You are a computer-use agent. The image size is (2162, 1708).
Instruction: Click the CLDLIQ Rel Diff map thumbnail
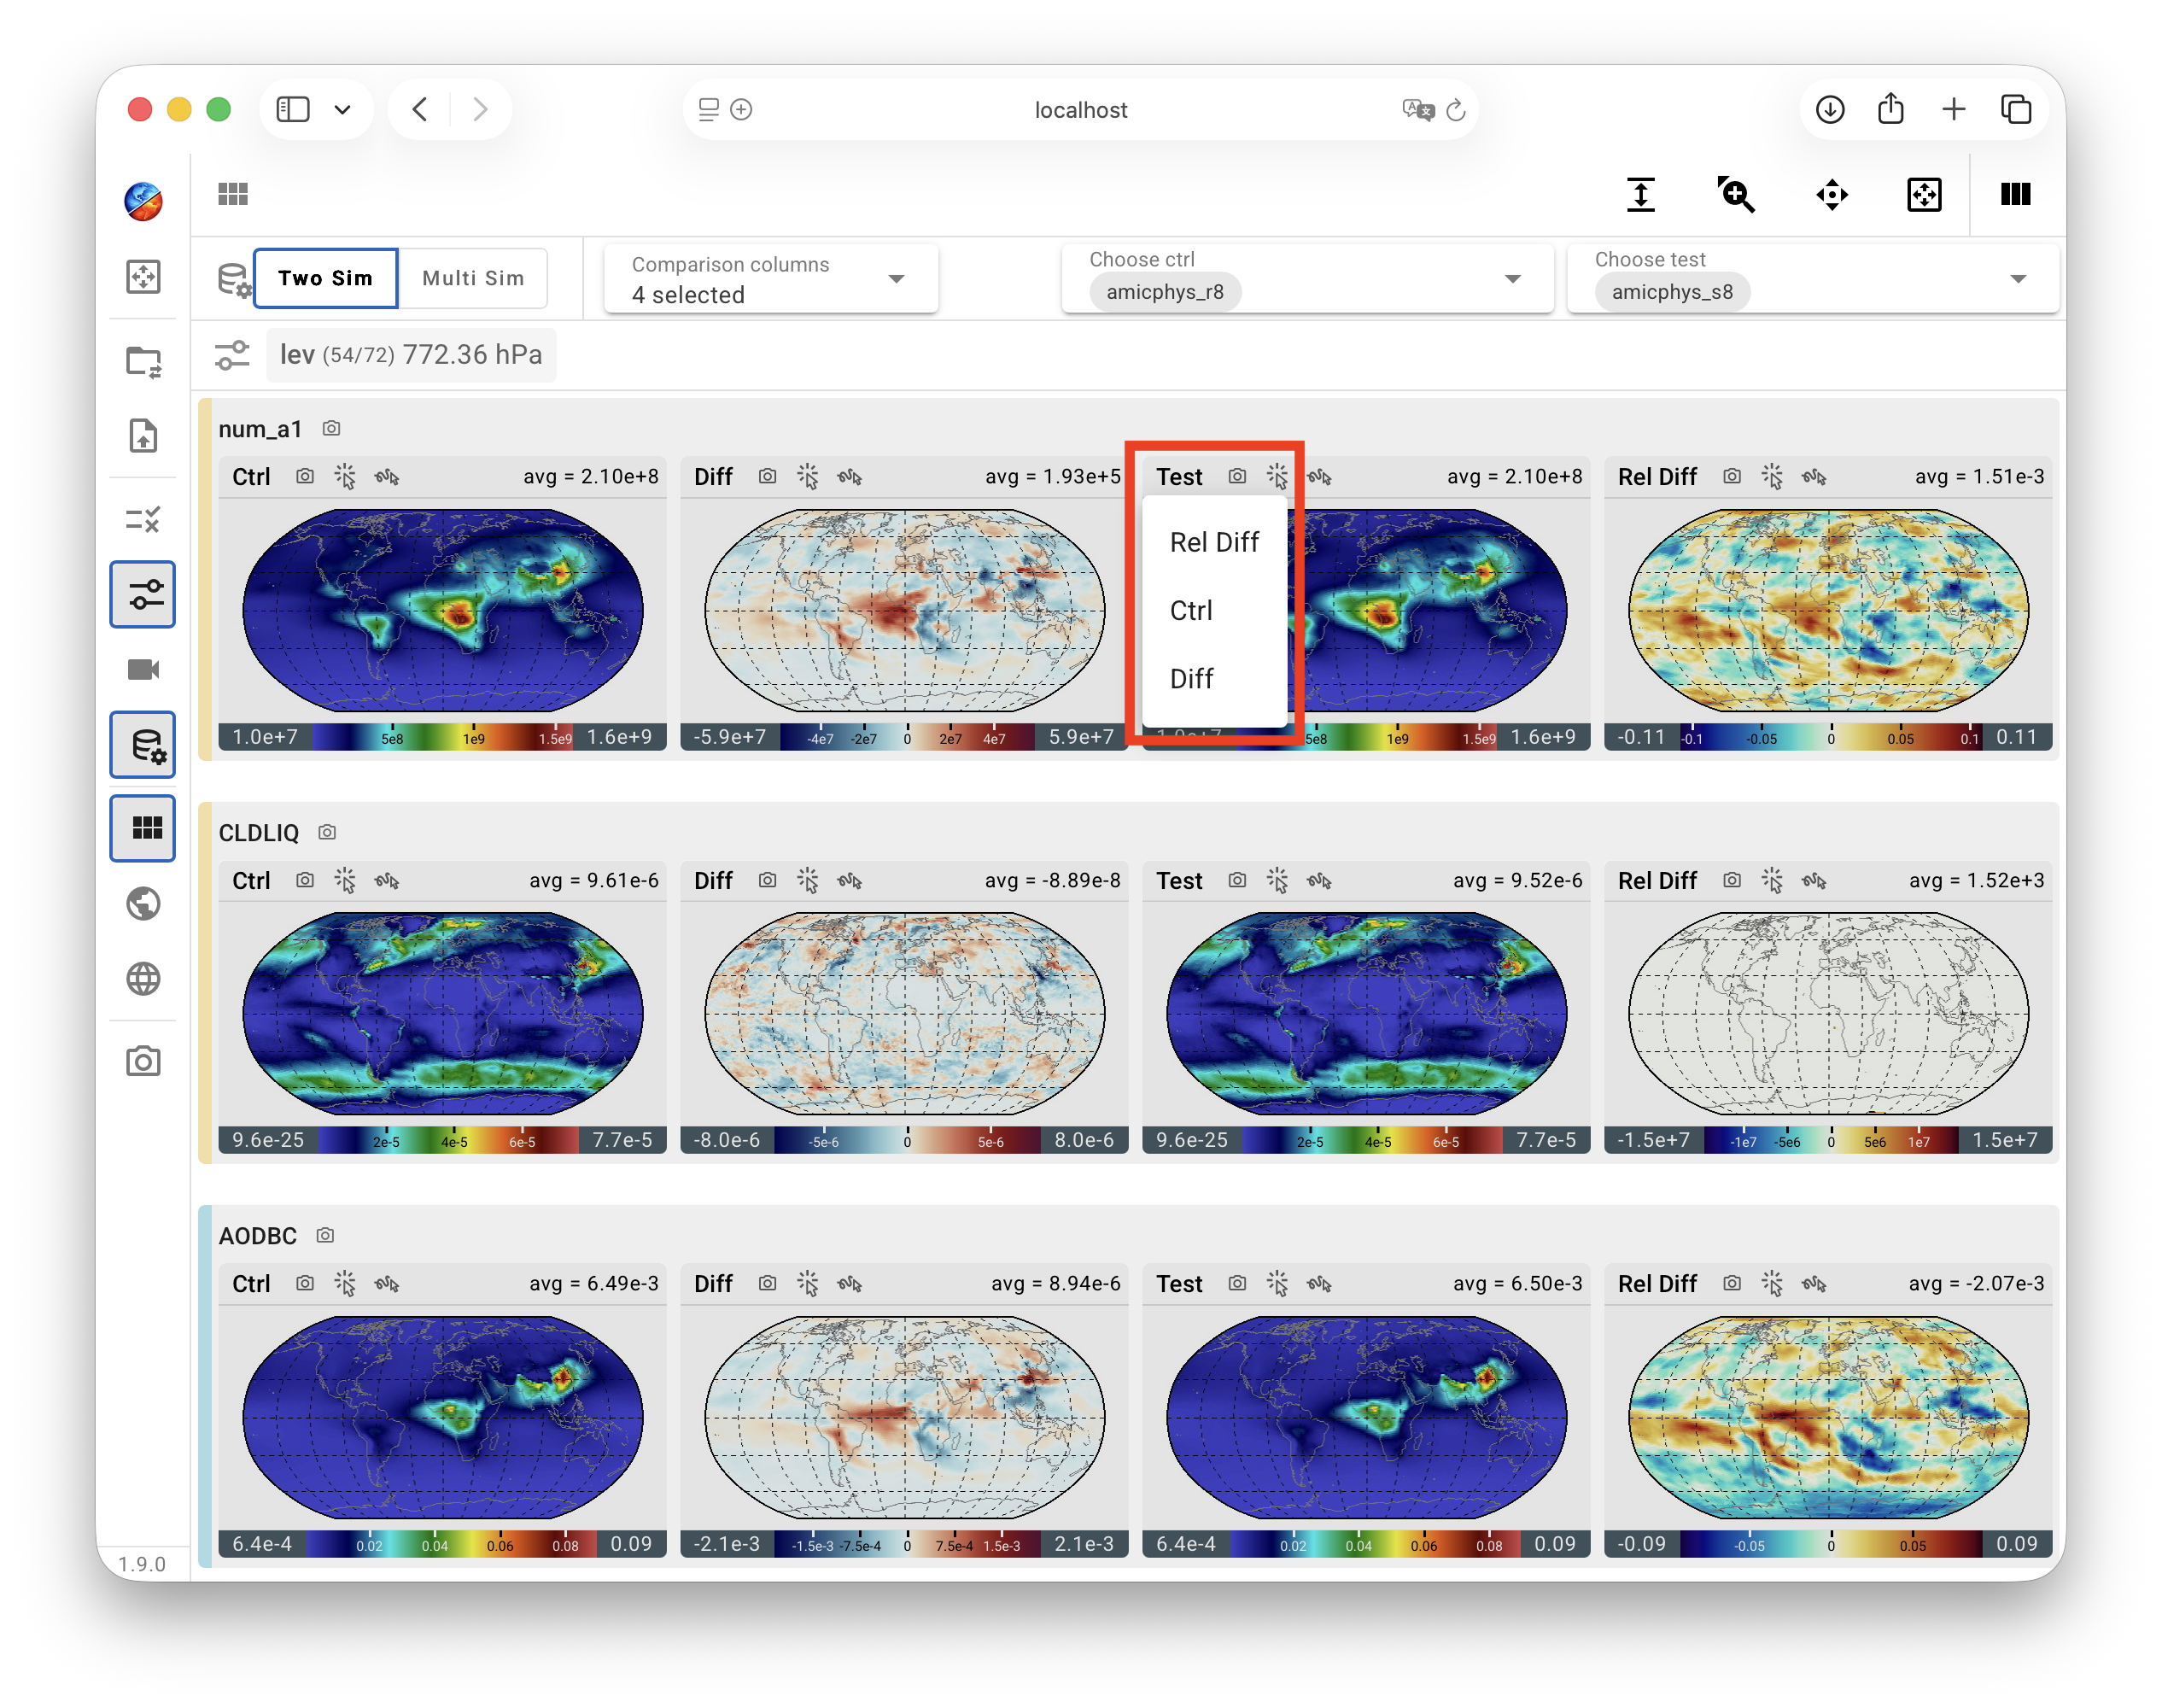pos(1828,1013)
